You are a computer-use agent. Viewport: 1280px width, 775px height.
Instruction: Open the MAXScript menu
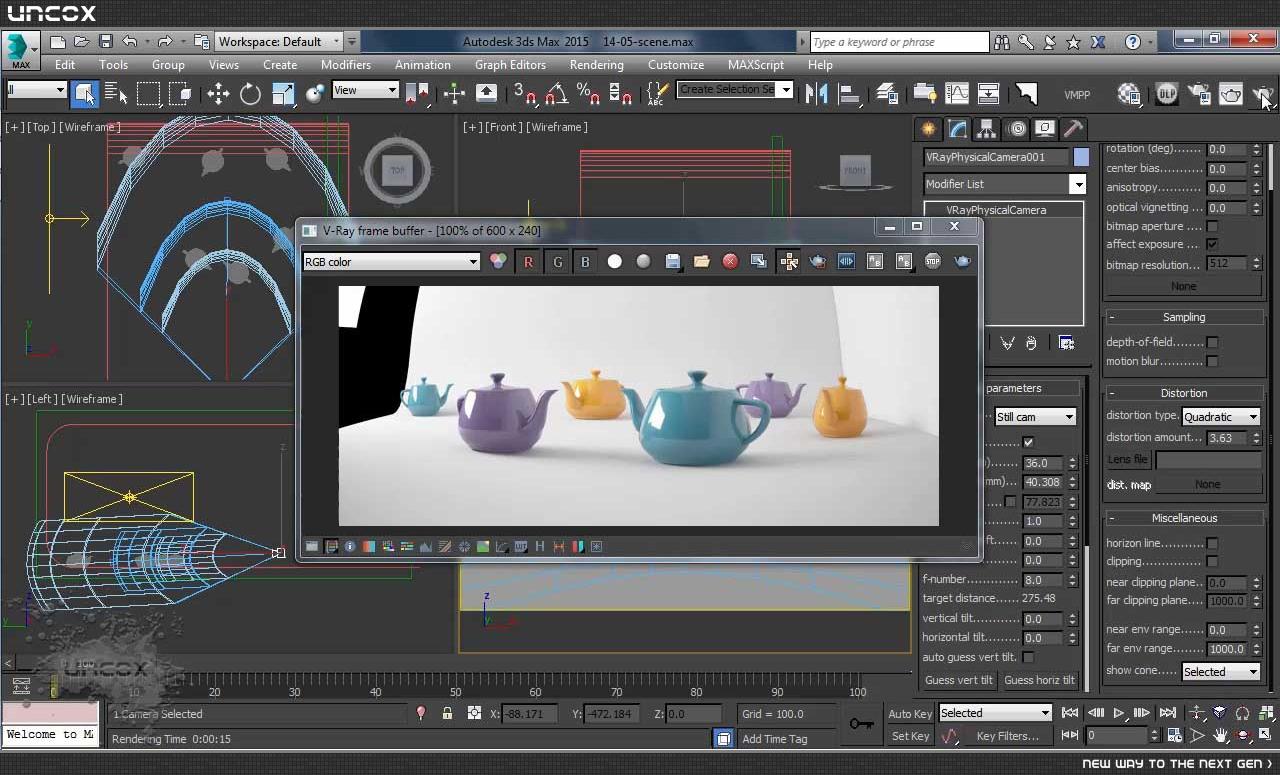[756, 64]
